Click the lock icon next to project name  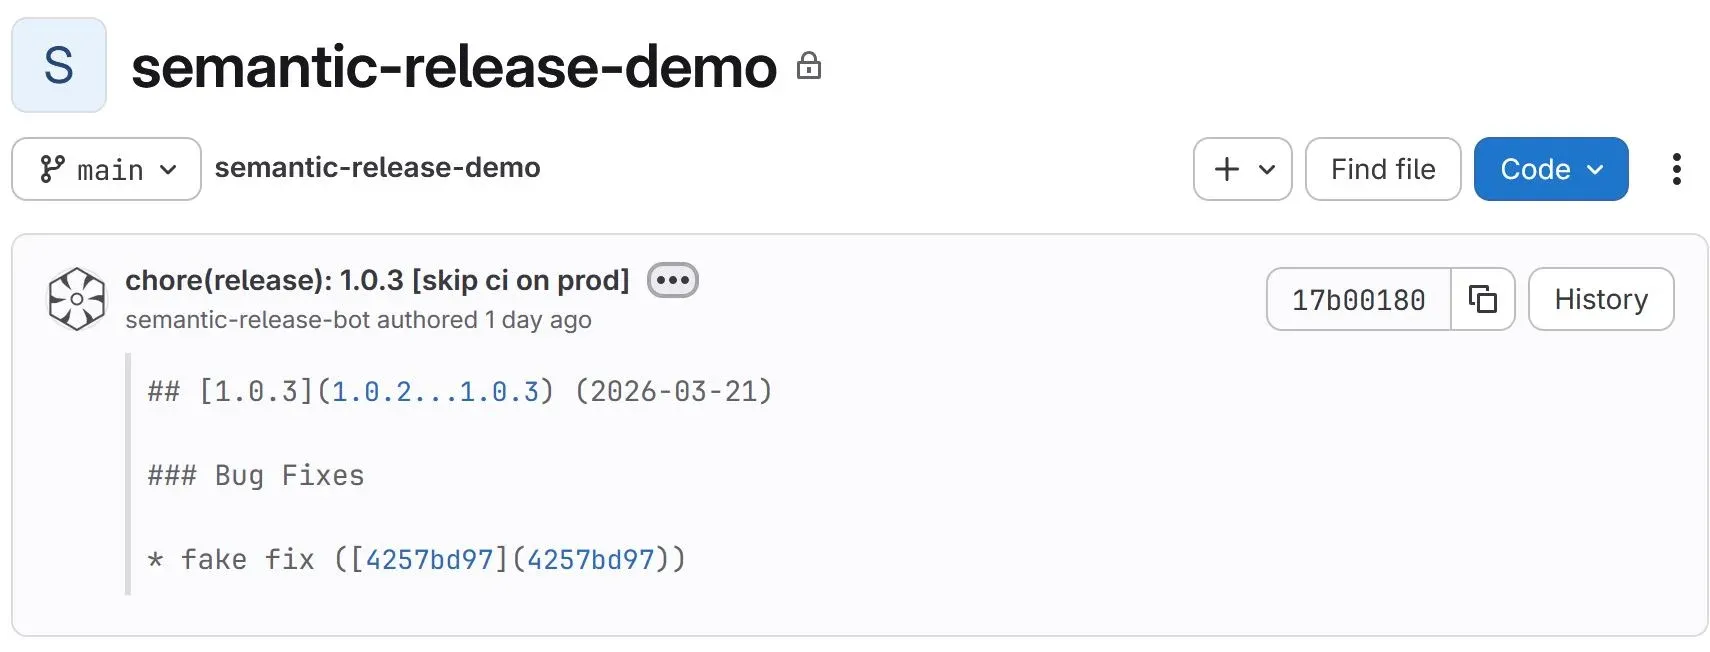tap(810, 67)
